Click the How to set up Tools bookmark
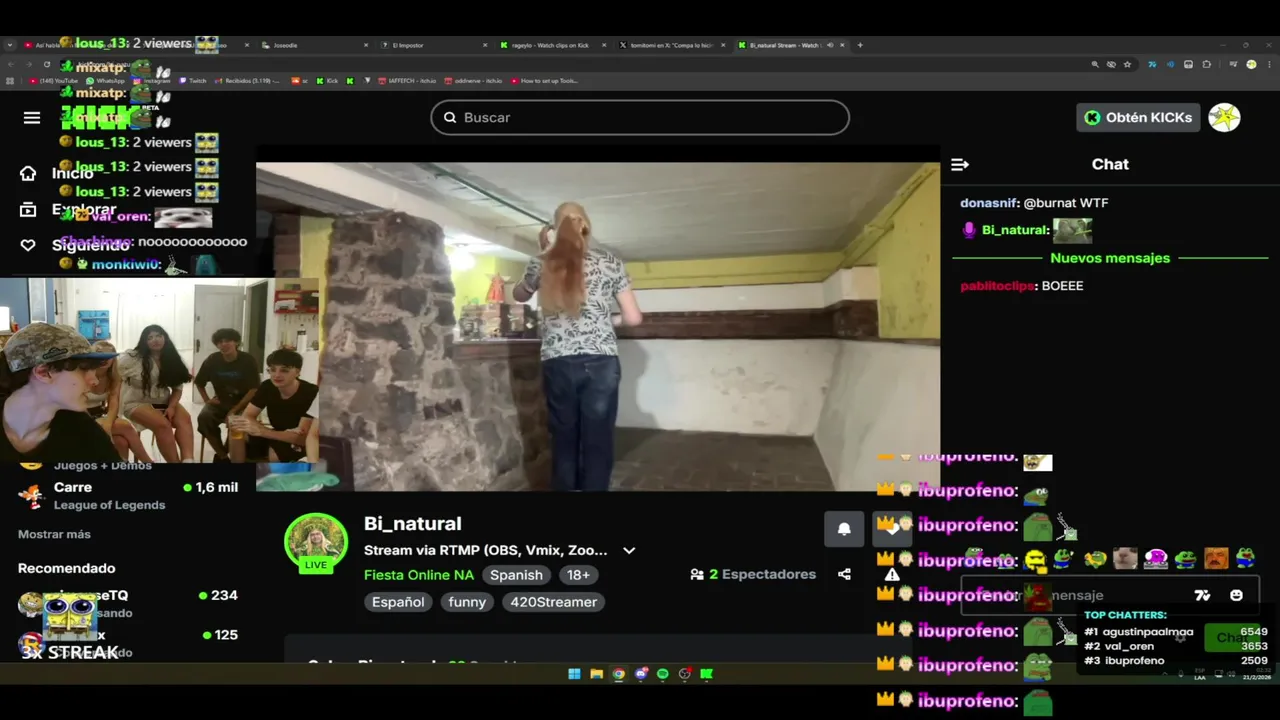 (546, 81)
